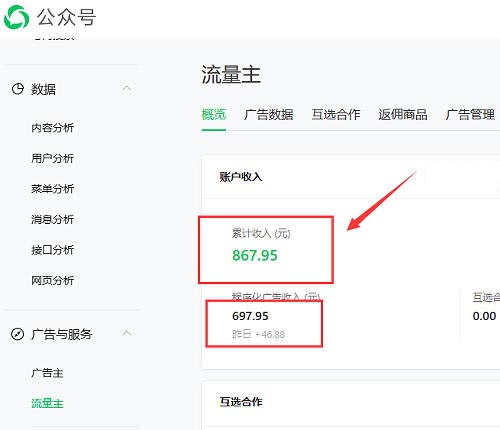Collapse the 广告与服务 section chevron

(127, 333)
